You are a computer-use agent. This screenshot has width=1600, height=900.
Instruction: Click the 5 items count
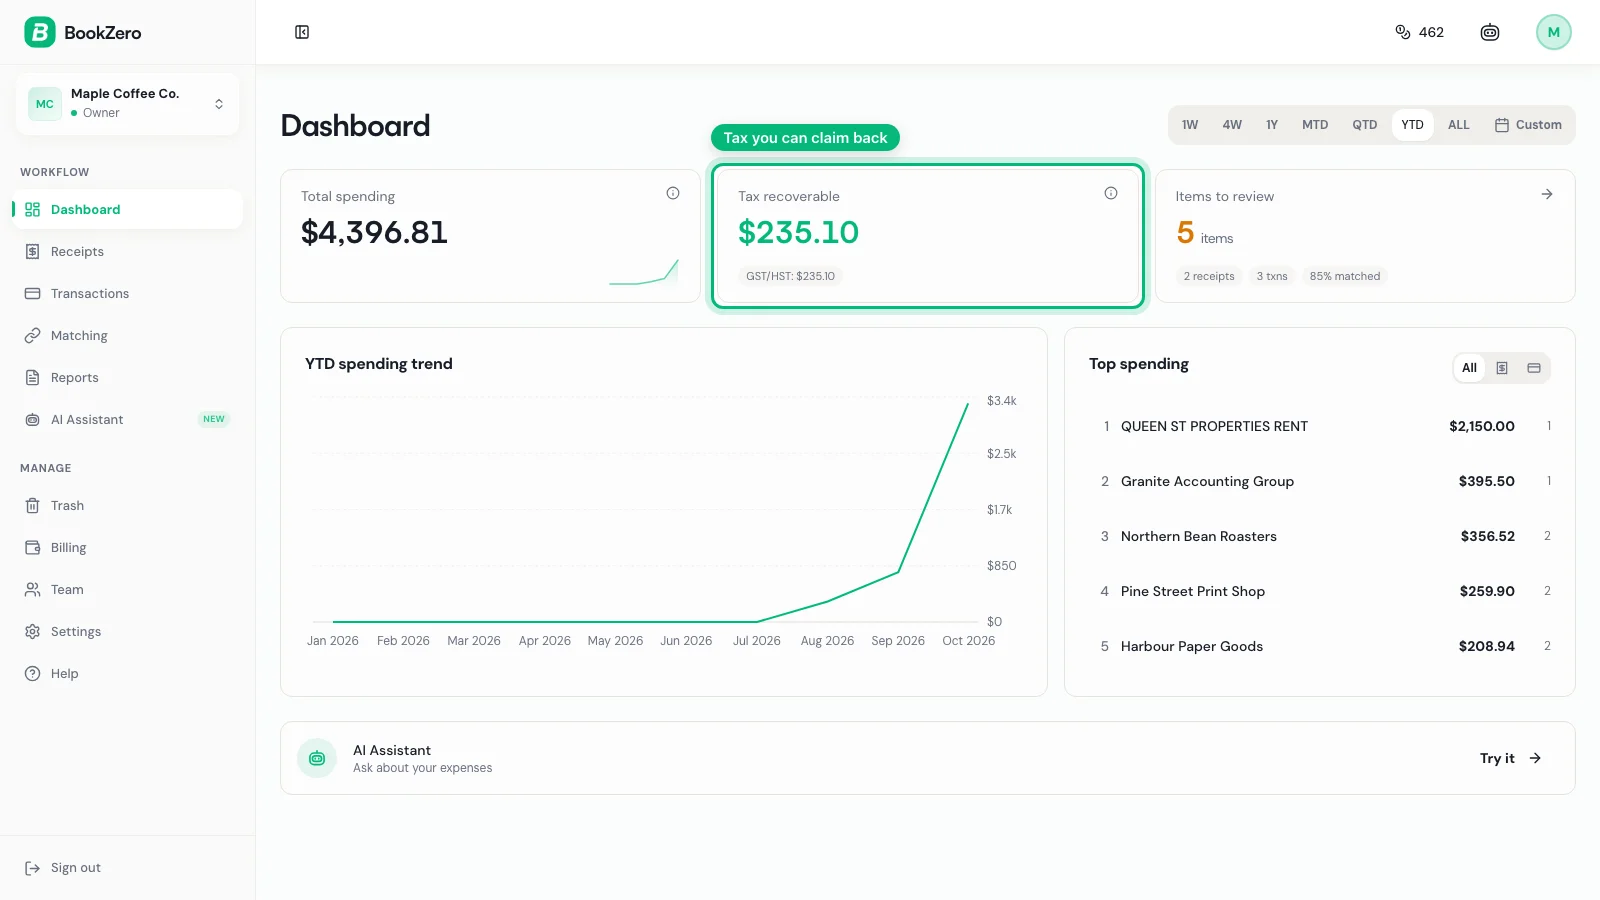pyautogui.click(x=1204, y=233)
